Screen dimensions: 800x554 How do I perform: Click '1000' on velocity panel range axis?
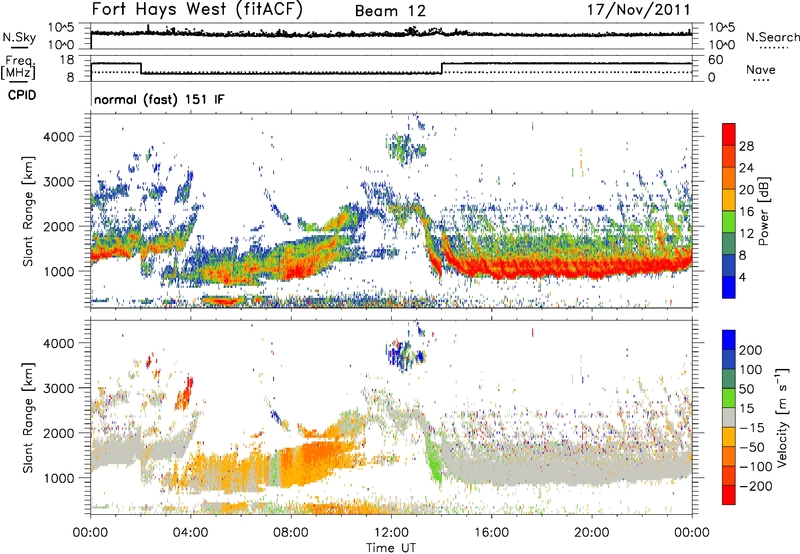coord(58,478)
